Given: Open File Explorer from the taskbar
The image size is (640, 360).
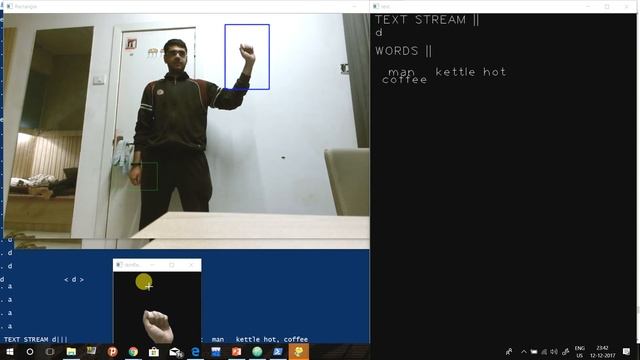Looking at the screenshot, I should [71, 351].
